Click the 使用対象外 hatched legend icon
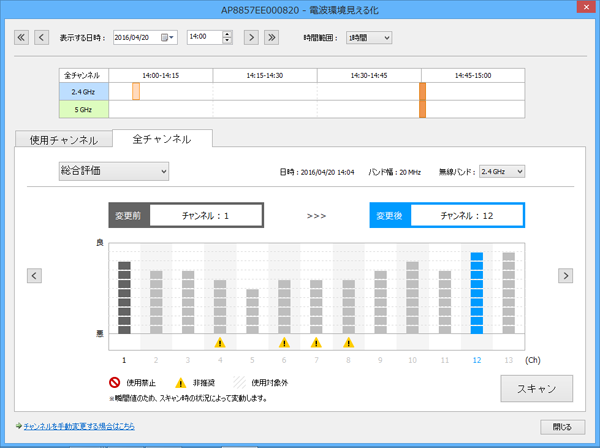 tap(240, 382)
